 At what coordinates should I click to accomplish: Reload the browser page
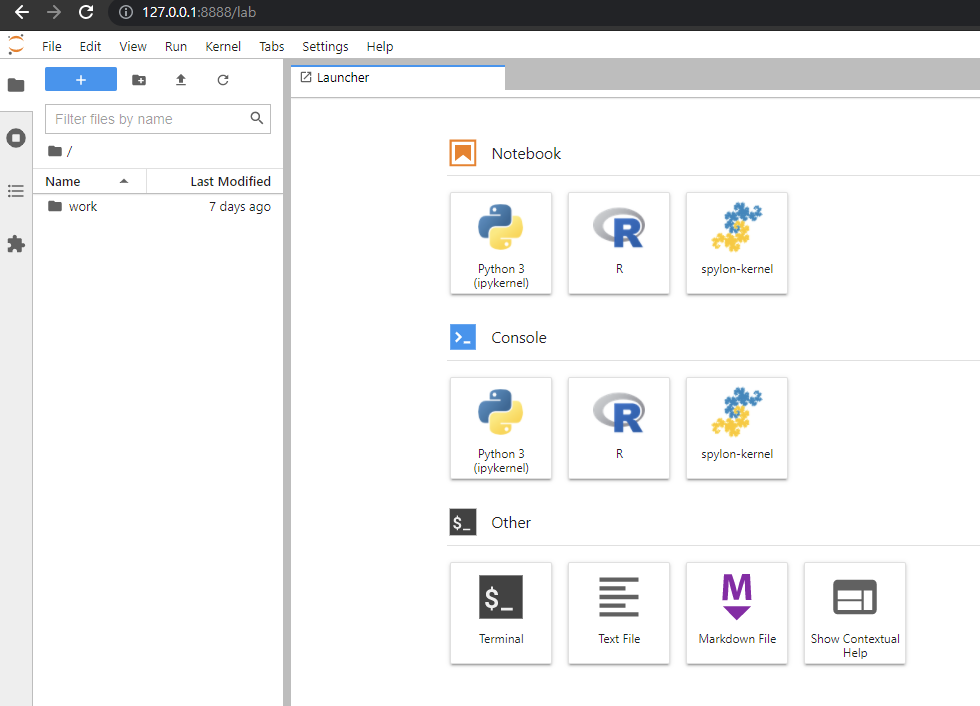[x=86, y=12]
